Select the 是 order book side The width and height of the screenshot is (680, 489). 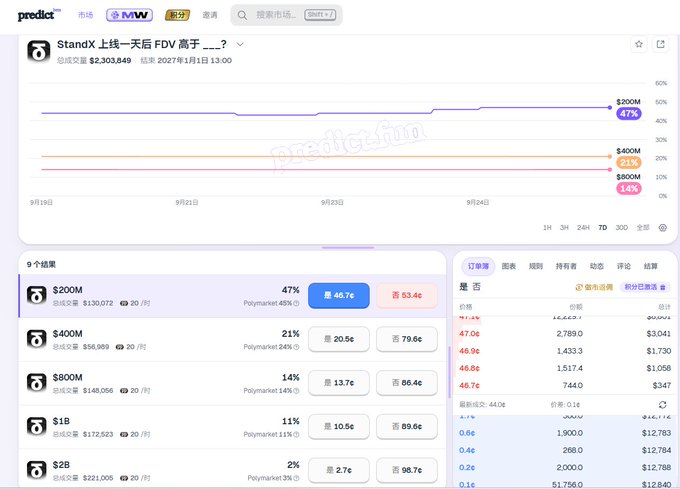click(464, 287)
